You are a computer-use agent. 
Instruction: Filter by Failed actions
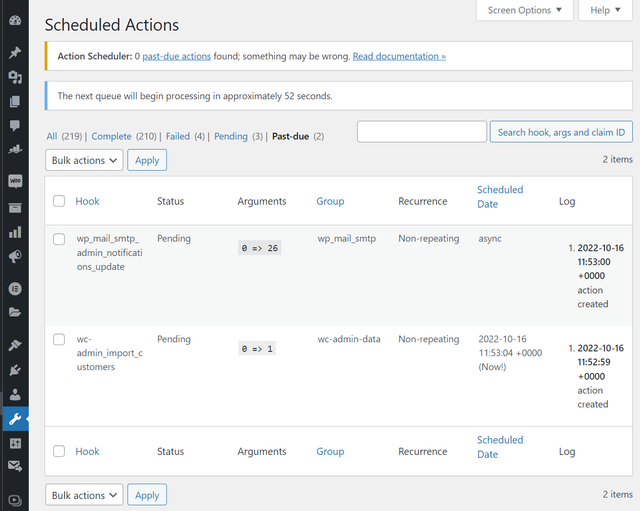[x=178, y=136]
